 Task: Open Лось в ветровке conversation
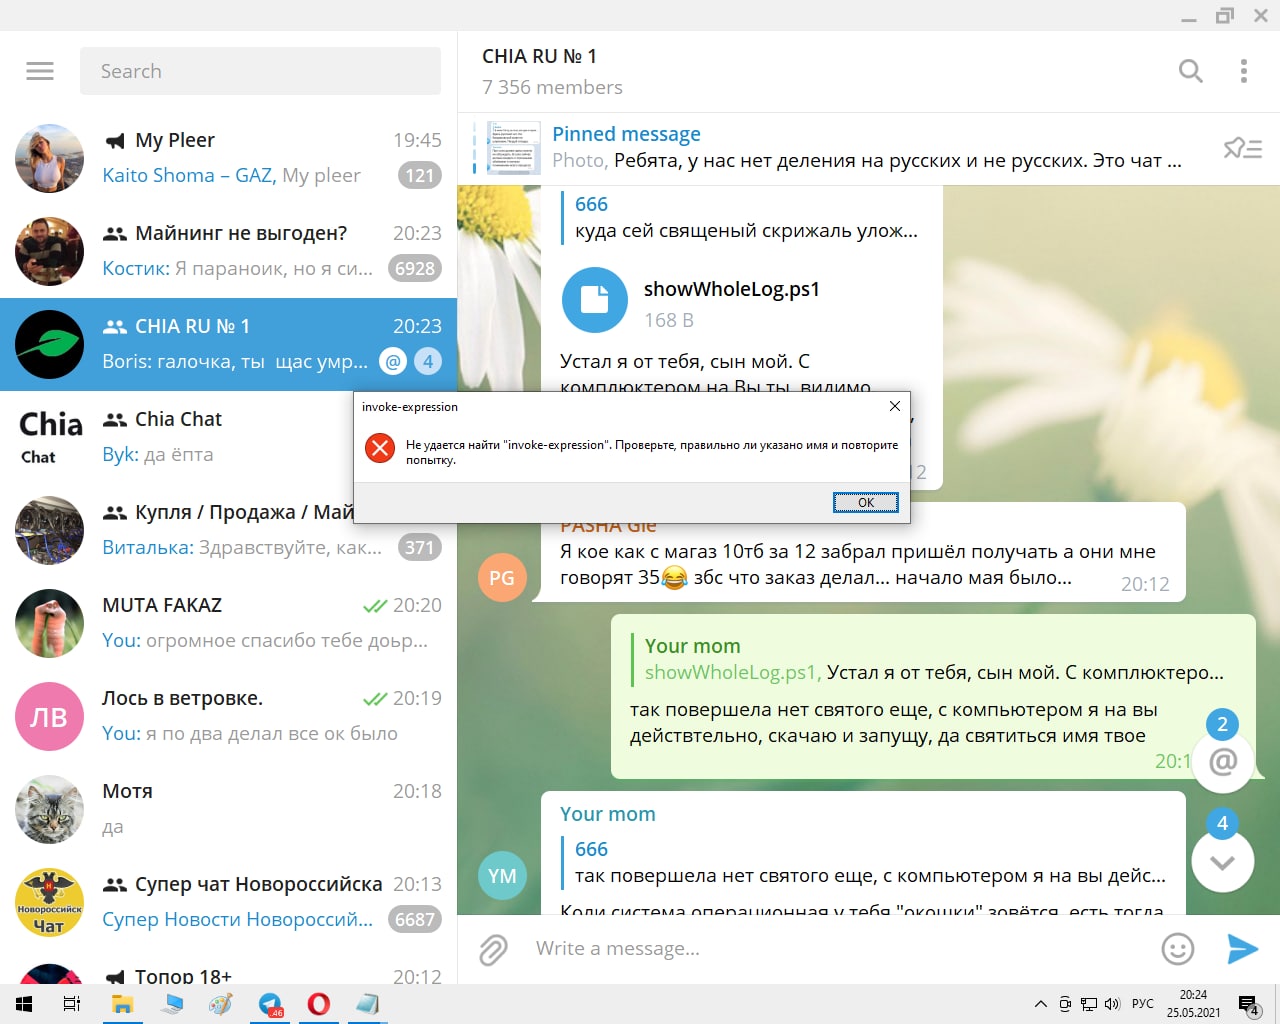point(228,716)
